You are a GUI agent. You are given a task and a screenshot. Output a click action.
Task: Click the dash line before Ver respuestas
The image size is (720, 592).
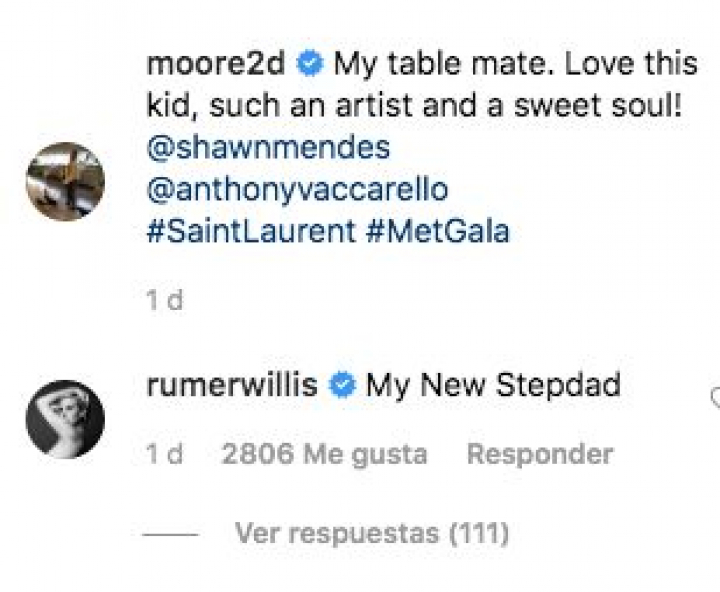(x=171, y=535)
